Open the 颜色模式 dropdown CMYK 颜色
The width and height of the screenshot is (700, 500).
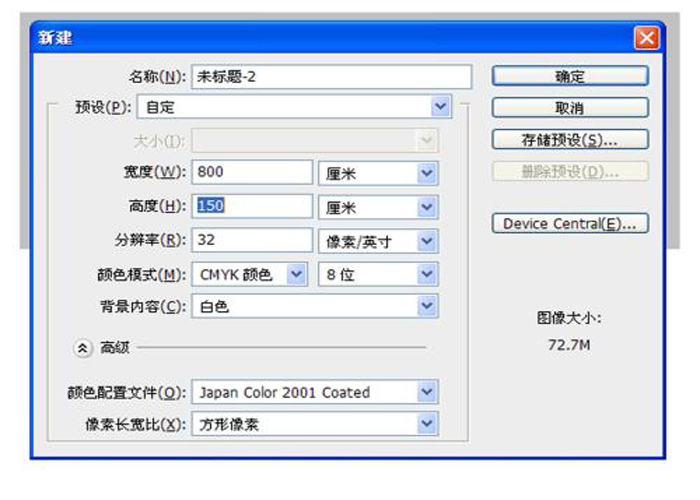[x=250, y=274]
